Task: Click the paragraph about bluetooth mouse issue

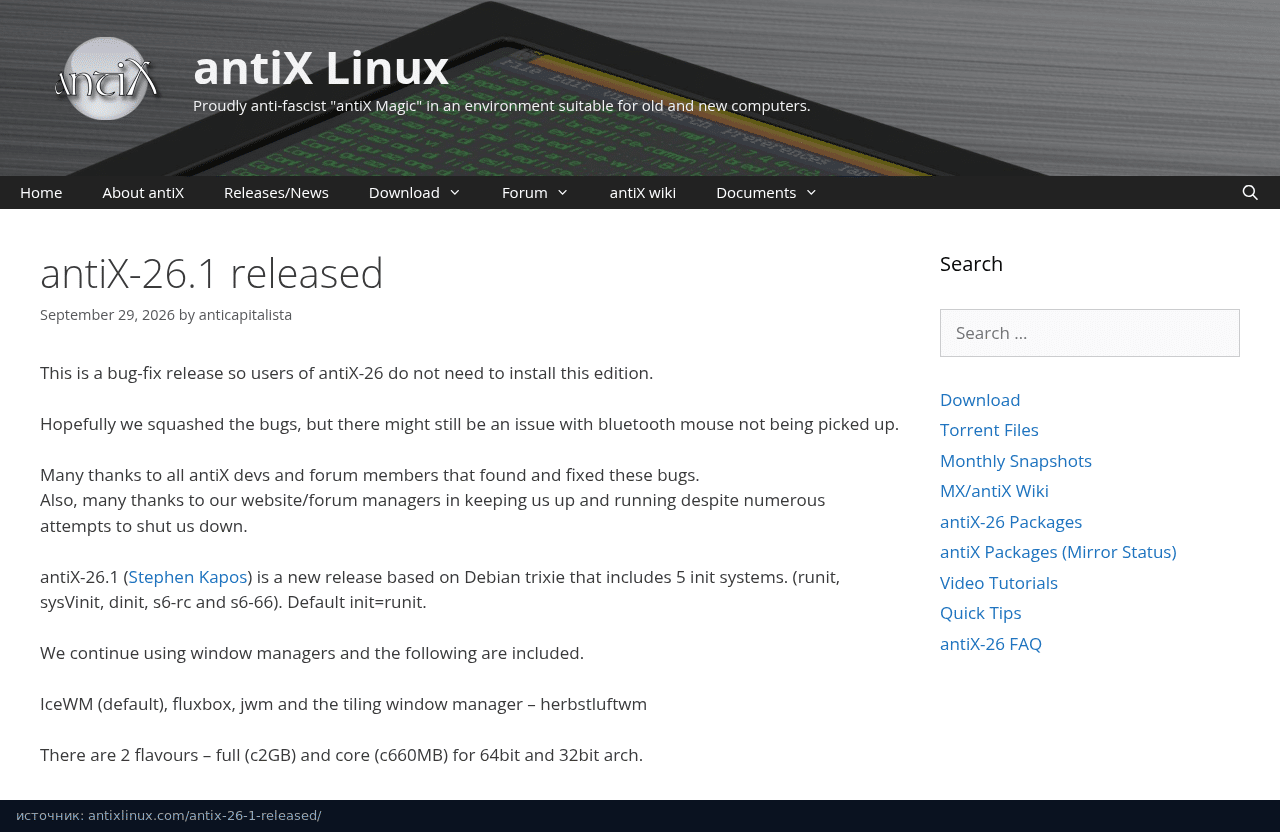Action: pos(469,424)
